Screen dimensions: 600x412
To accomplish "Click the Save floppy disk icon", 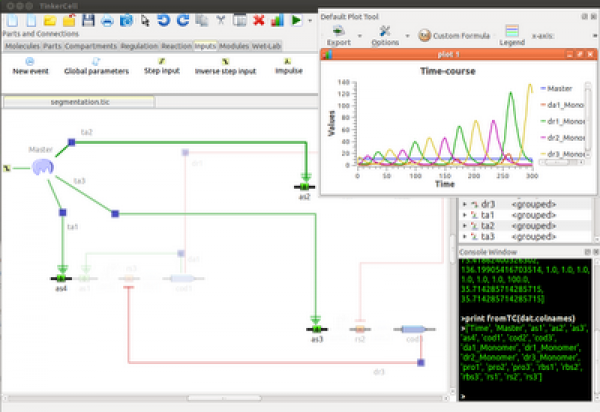I will [x=89, y=19].
